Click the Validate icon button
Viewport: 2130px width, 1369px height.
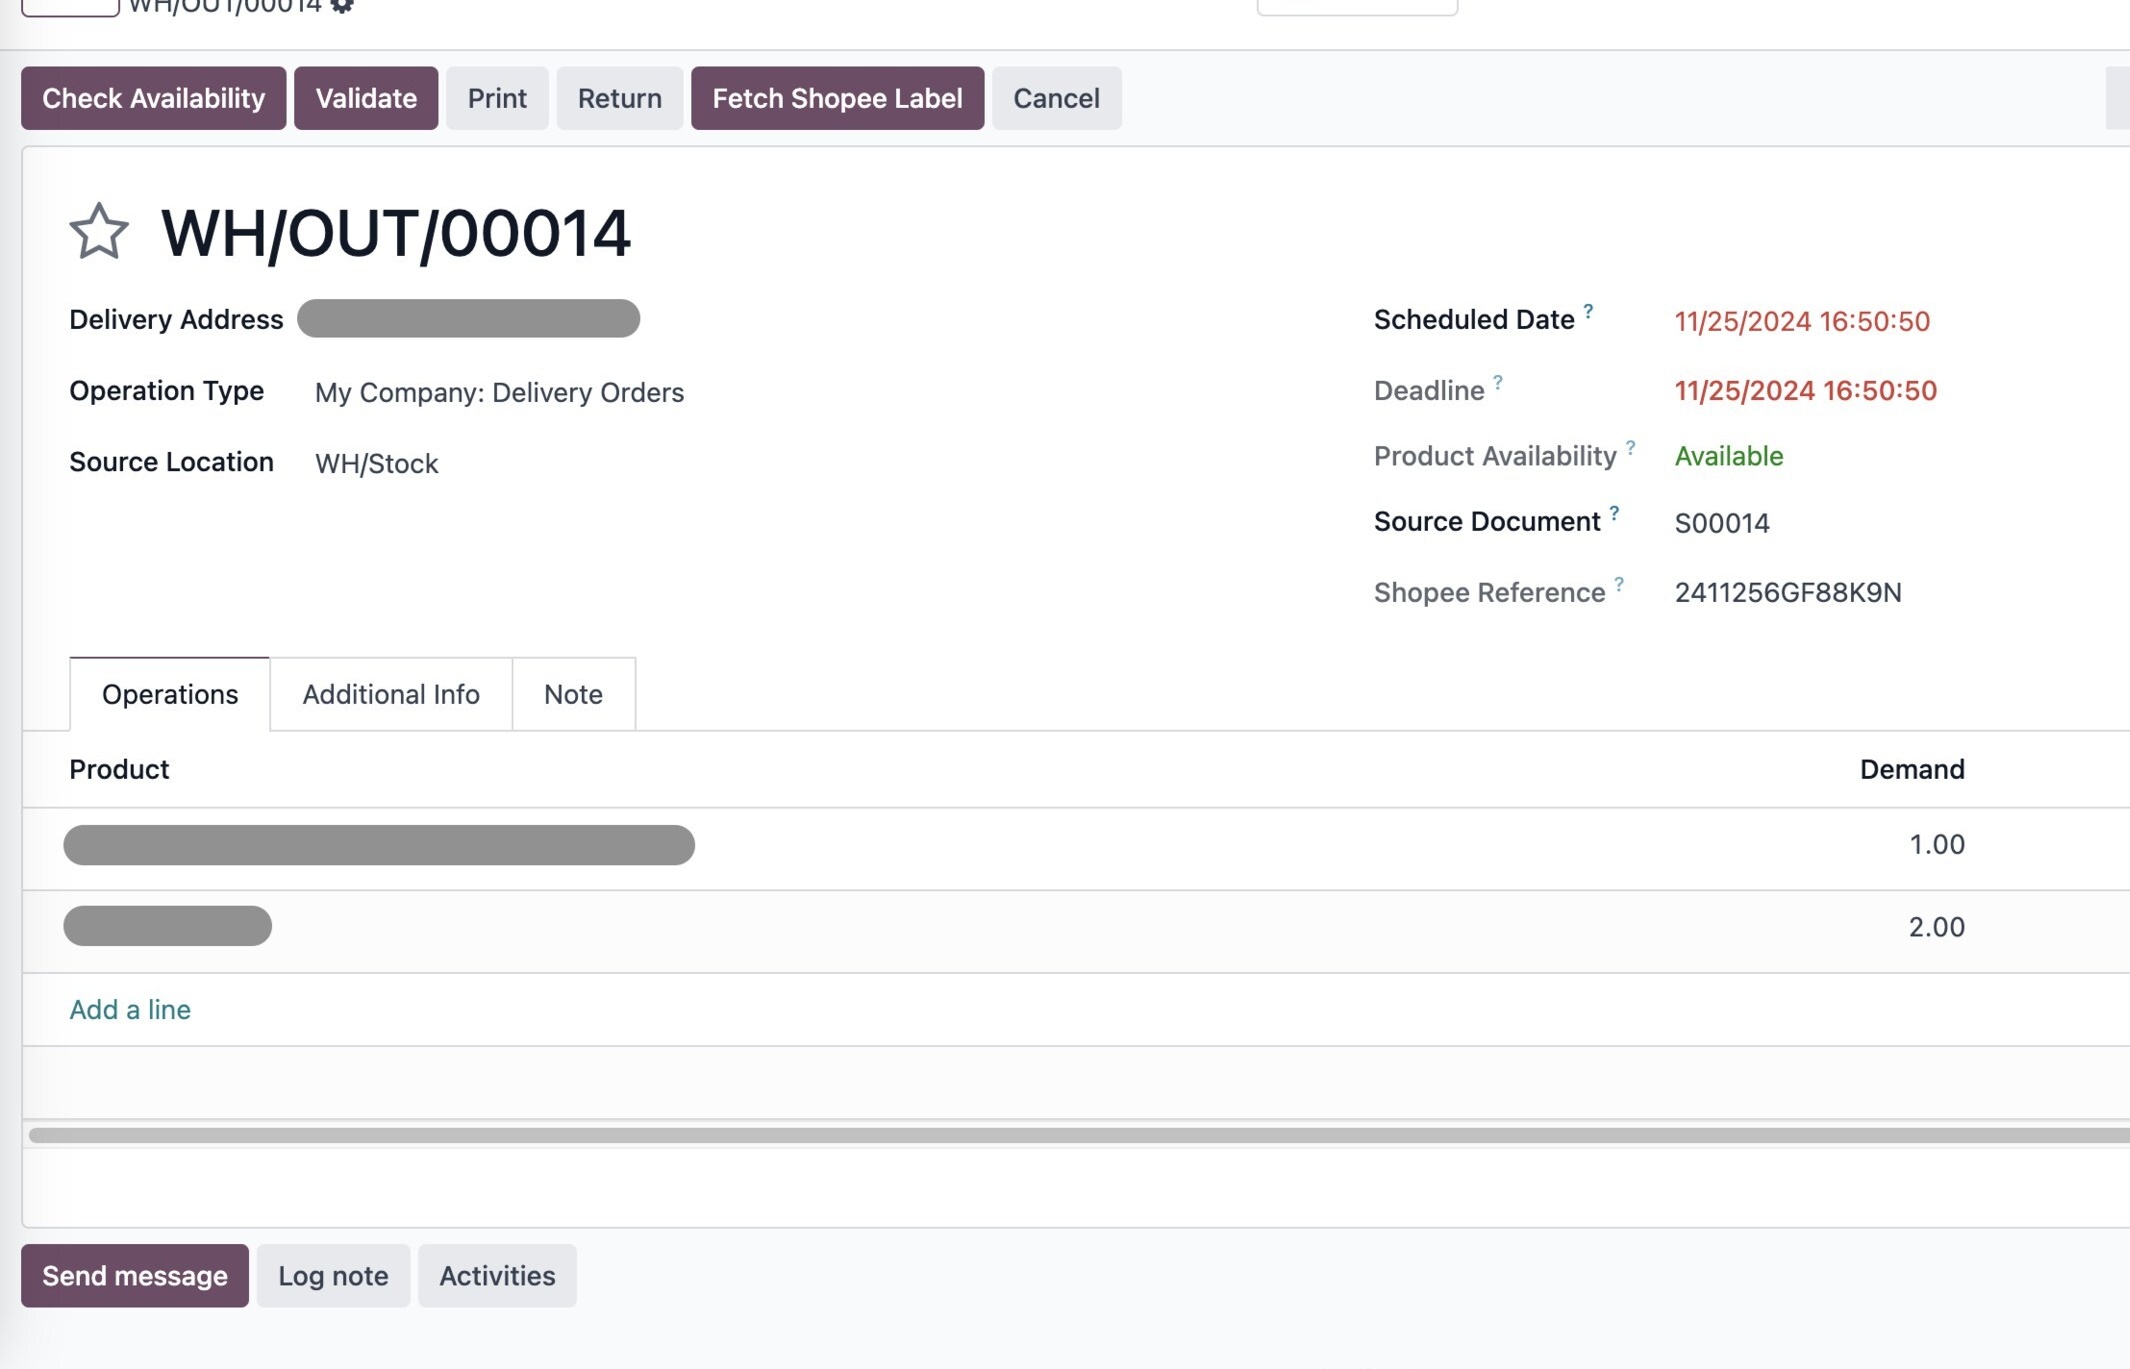(x=366, y=96)
